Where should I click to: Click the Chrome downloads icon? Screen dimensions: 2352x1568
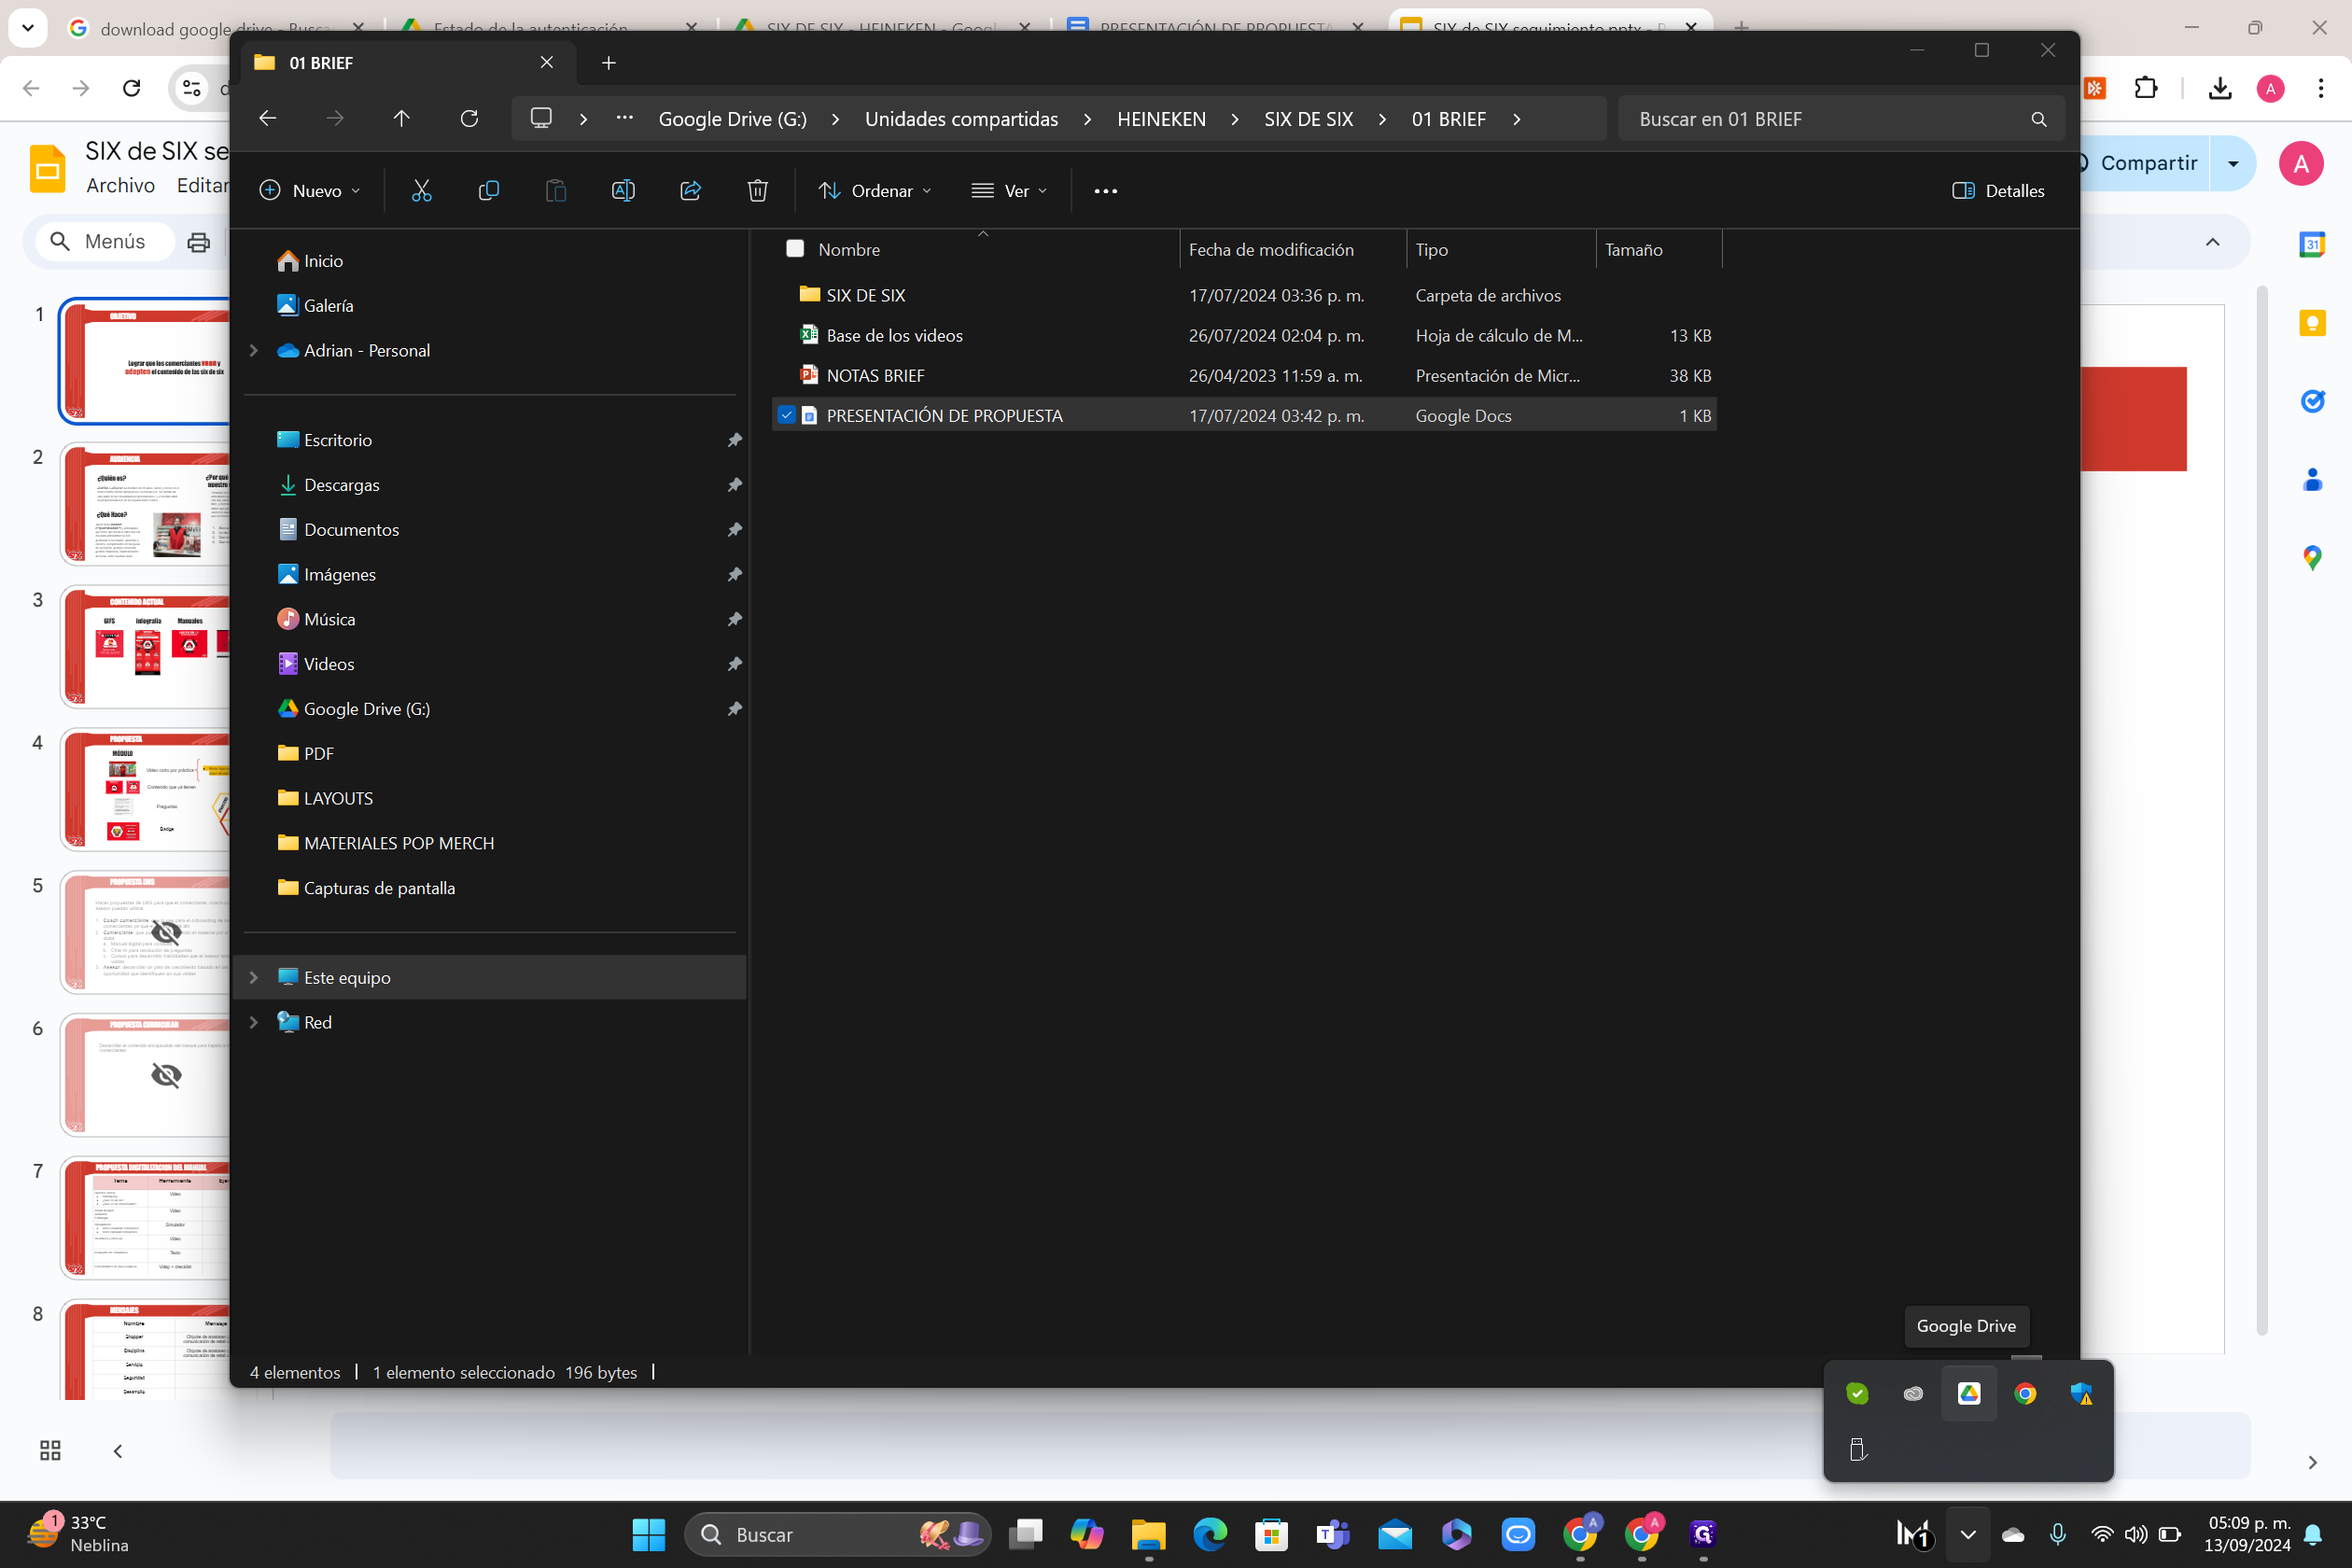click(2219, 88)
